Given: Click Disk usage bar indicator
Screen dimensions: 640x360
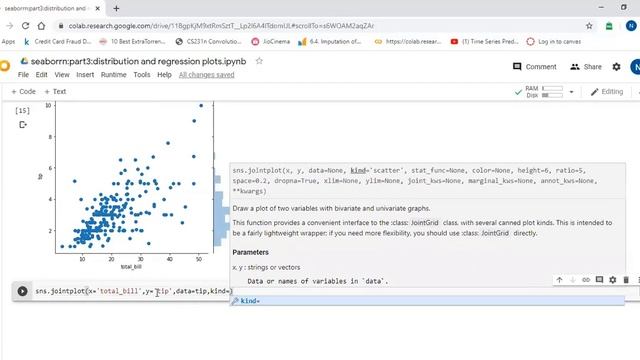Looking at the screenshot, I should coord(552,95).
